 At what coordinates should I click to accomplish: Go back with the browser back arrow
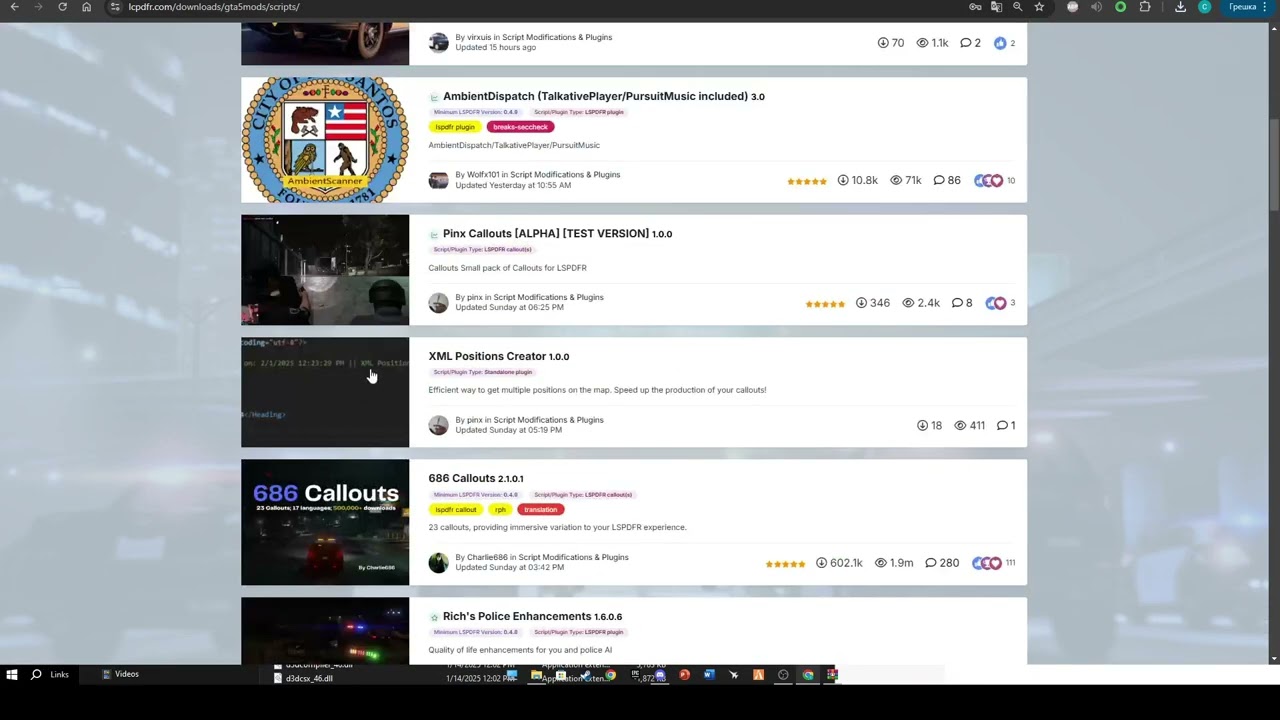(14, 7)
